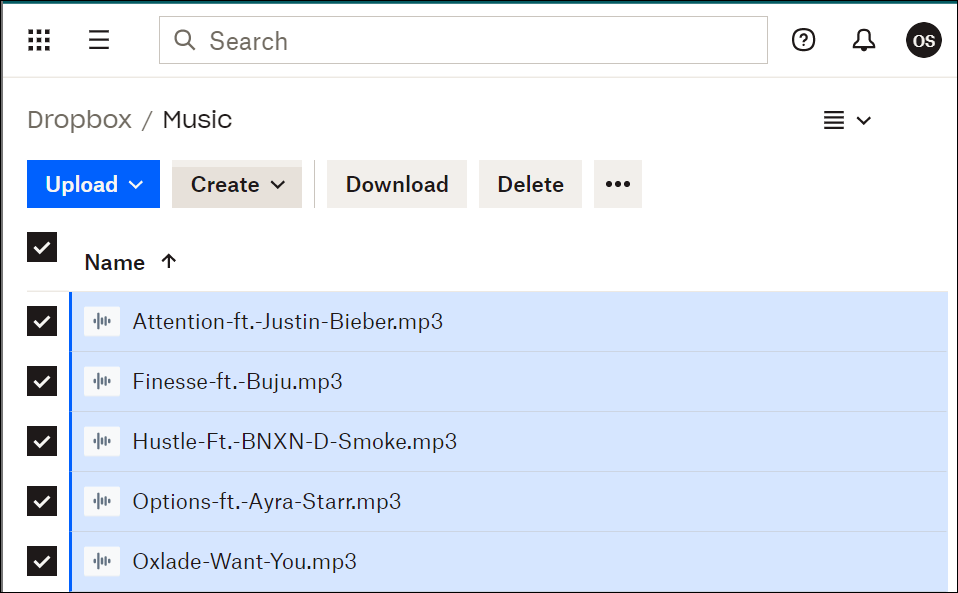Screen dimensions: 958x593
Task: Open the app grid launcher icon
Action: (39, 40)
